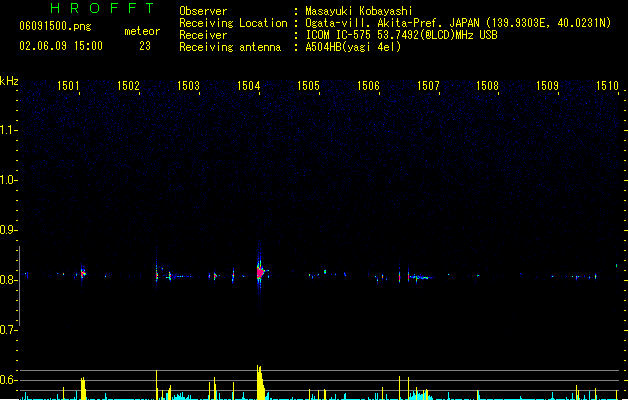629x400 pixels.
Task: Select the filename 06091500.png
Action: pyautogui.click(x=55, y=26)
